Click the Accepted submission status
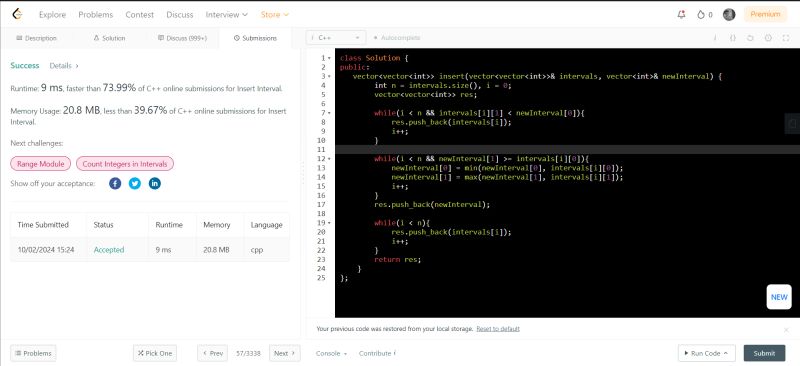The width and height of the screenshot is (800, 366). coord(109,250)
